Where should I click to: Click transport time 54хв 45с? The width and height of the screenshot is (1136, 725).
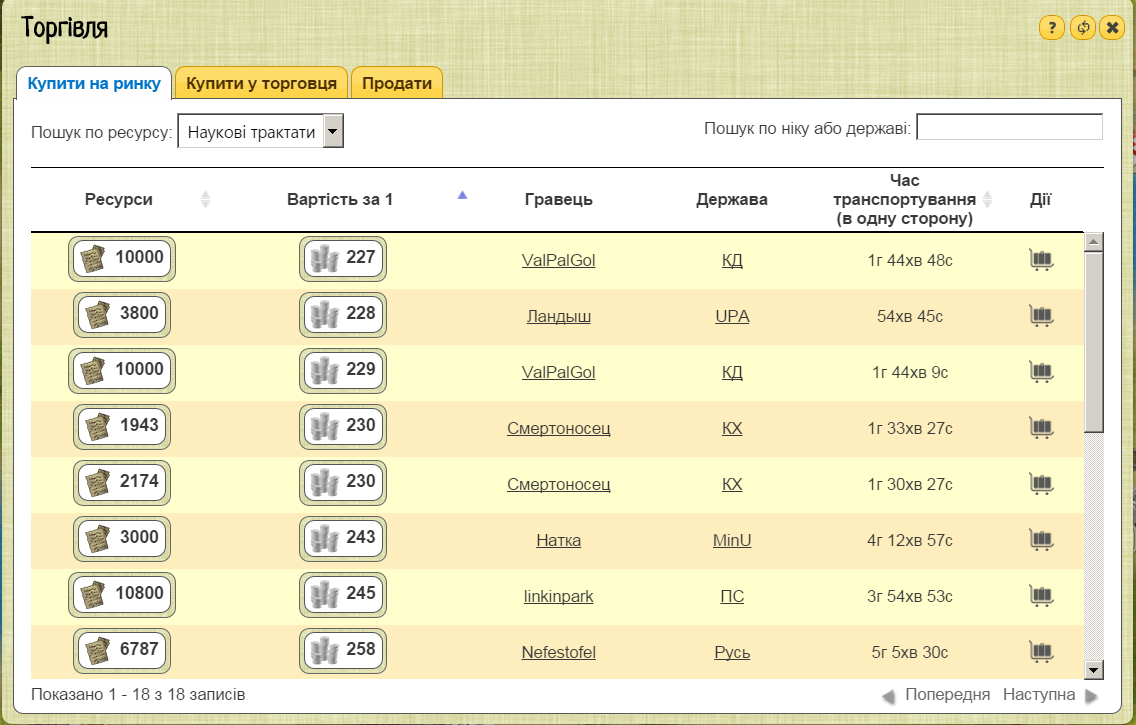[x=910, y=317]
